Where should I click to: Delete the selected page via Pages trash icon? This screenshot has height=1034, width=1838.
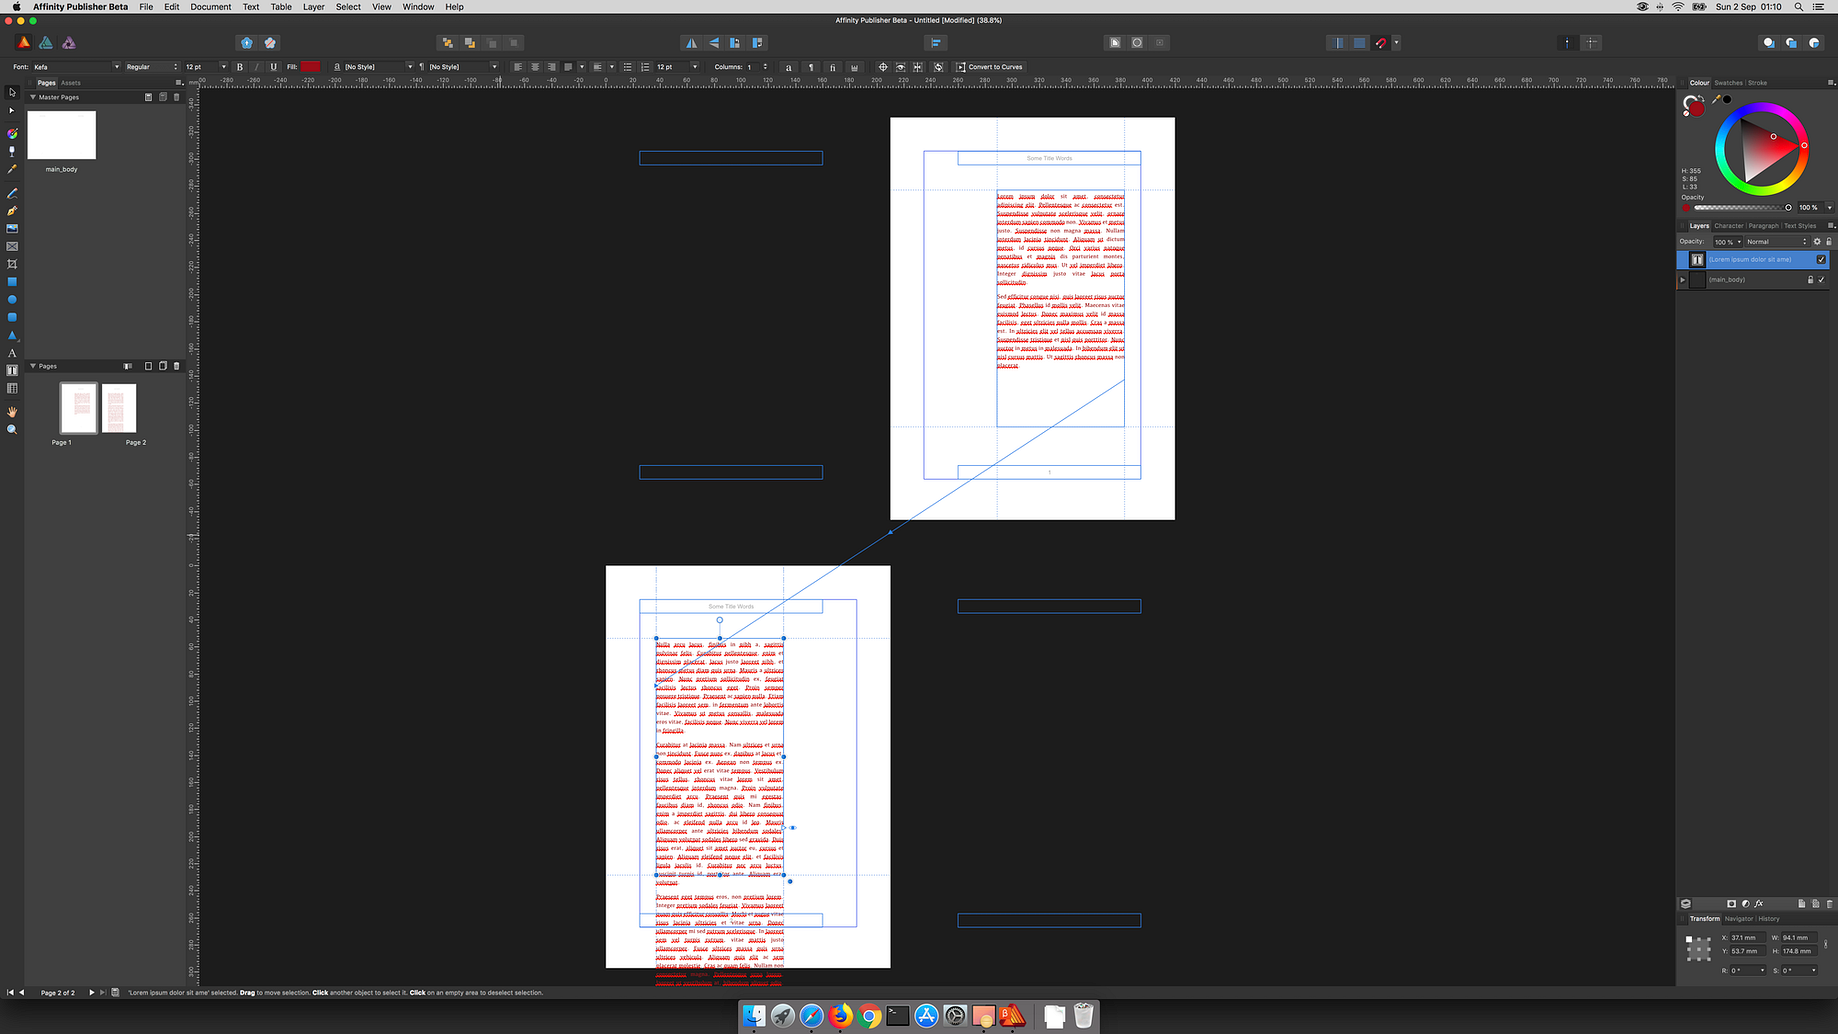[177, 366]
